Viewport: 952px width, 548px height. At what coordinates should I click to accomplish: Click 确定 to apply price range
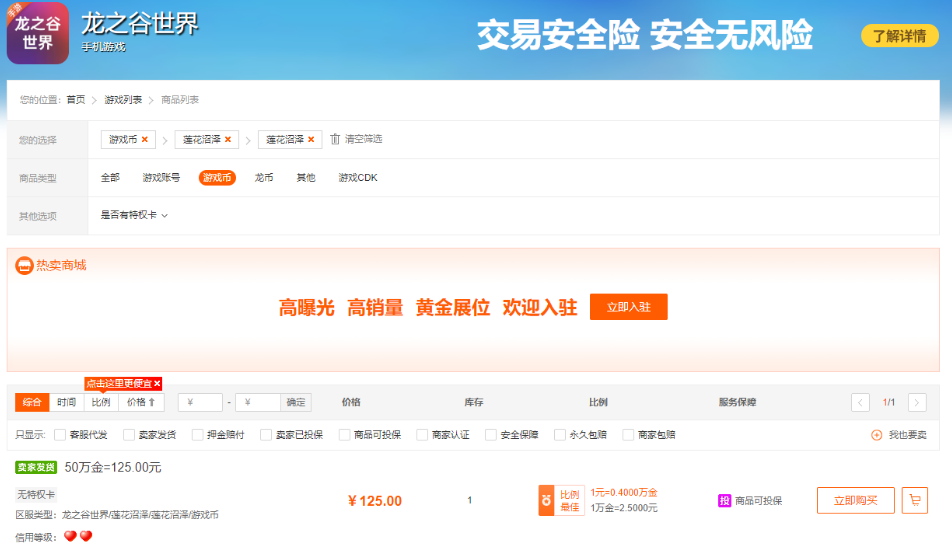tap(296, 402)
